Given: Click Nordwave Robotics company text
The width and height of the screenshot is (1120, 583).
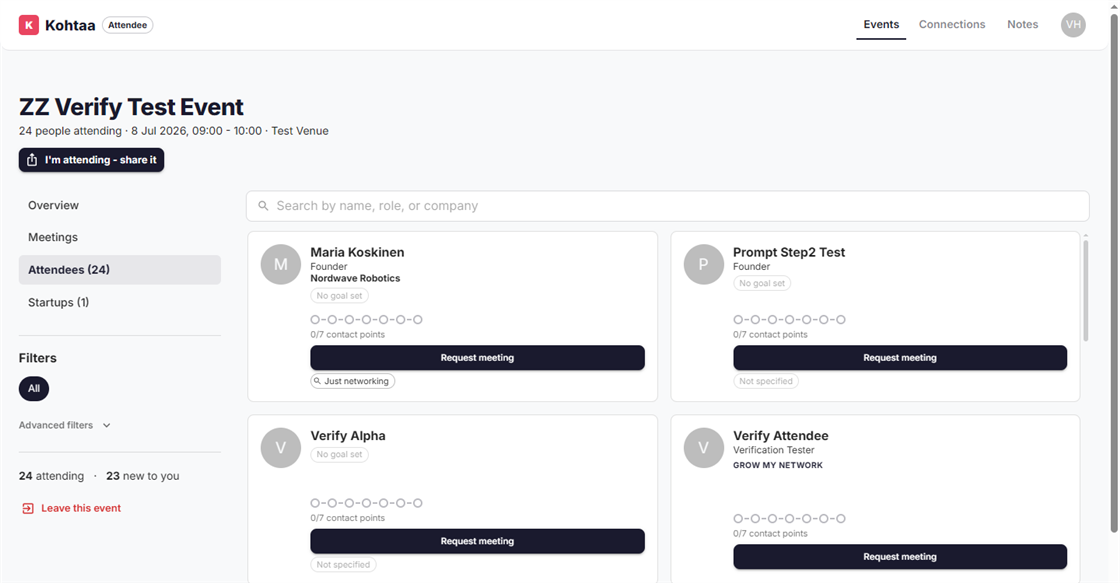Looking at the screenshot, I should pos(355,279).
